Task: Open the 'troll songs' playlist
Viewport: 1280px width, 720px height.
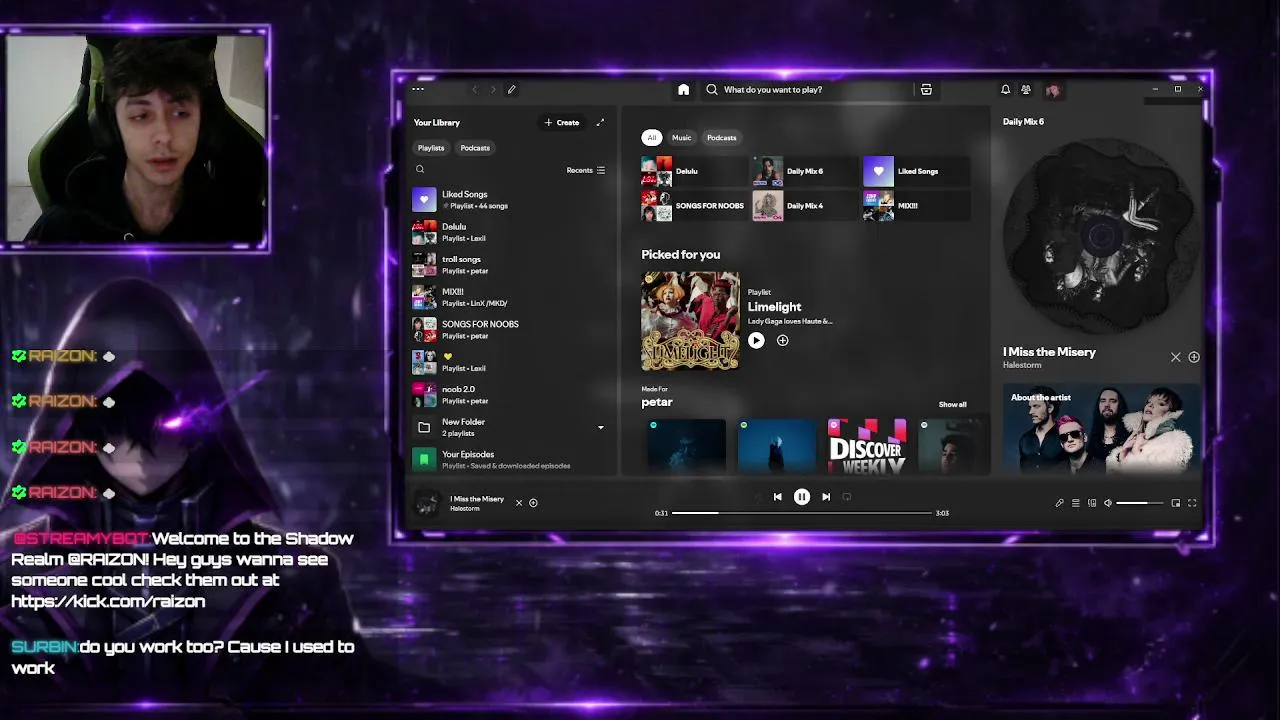Action: point(510,264)
